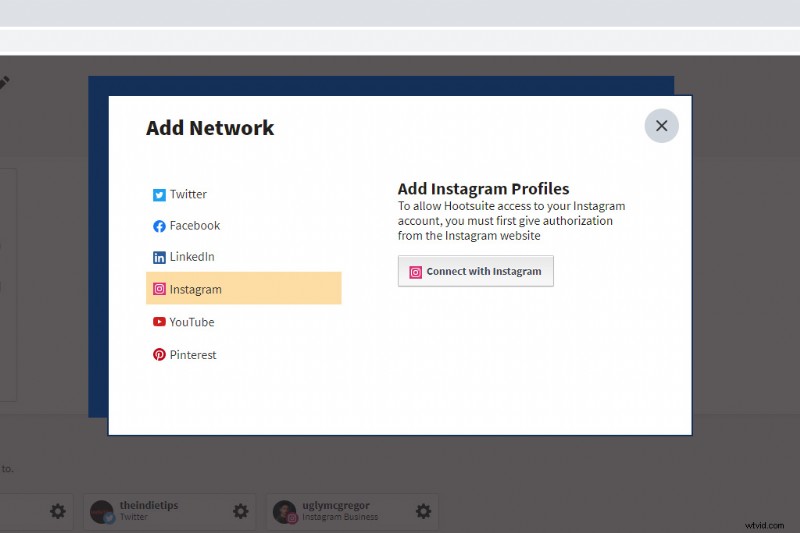Click the Pinterest logo icon
Viewport: 800px width, 533px height.
(159, 354)
